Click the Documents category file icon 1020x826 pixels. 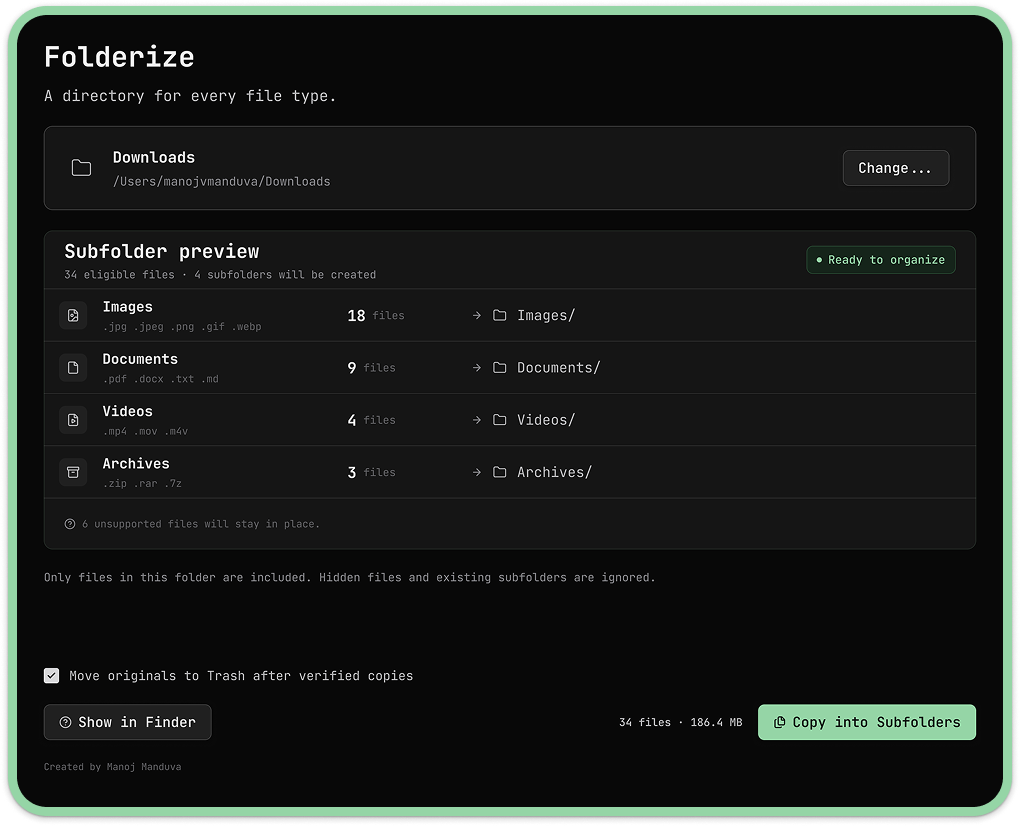pyautogui.click(x=73, y=367)
